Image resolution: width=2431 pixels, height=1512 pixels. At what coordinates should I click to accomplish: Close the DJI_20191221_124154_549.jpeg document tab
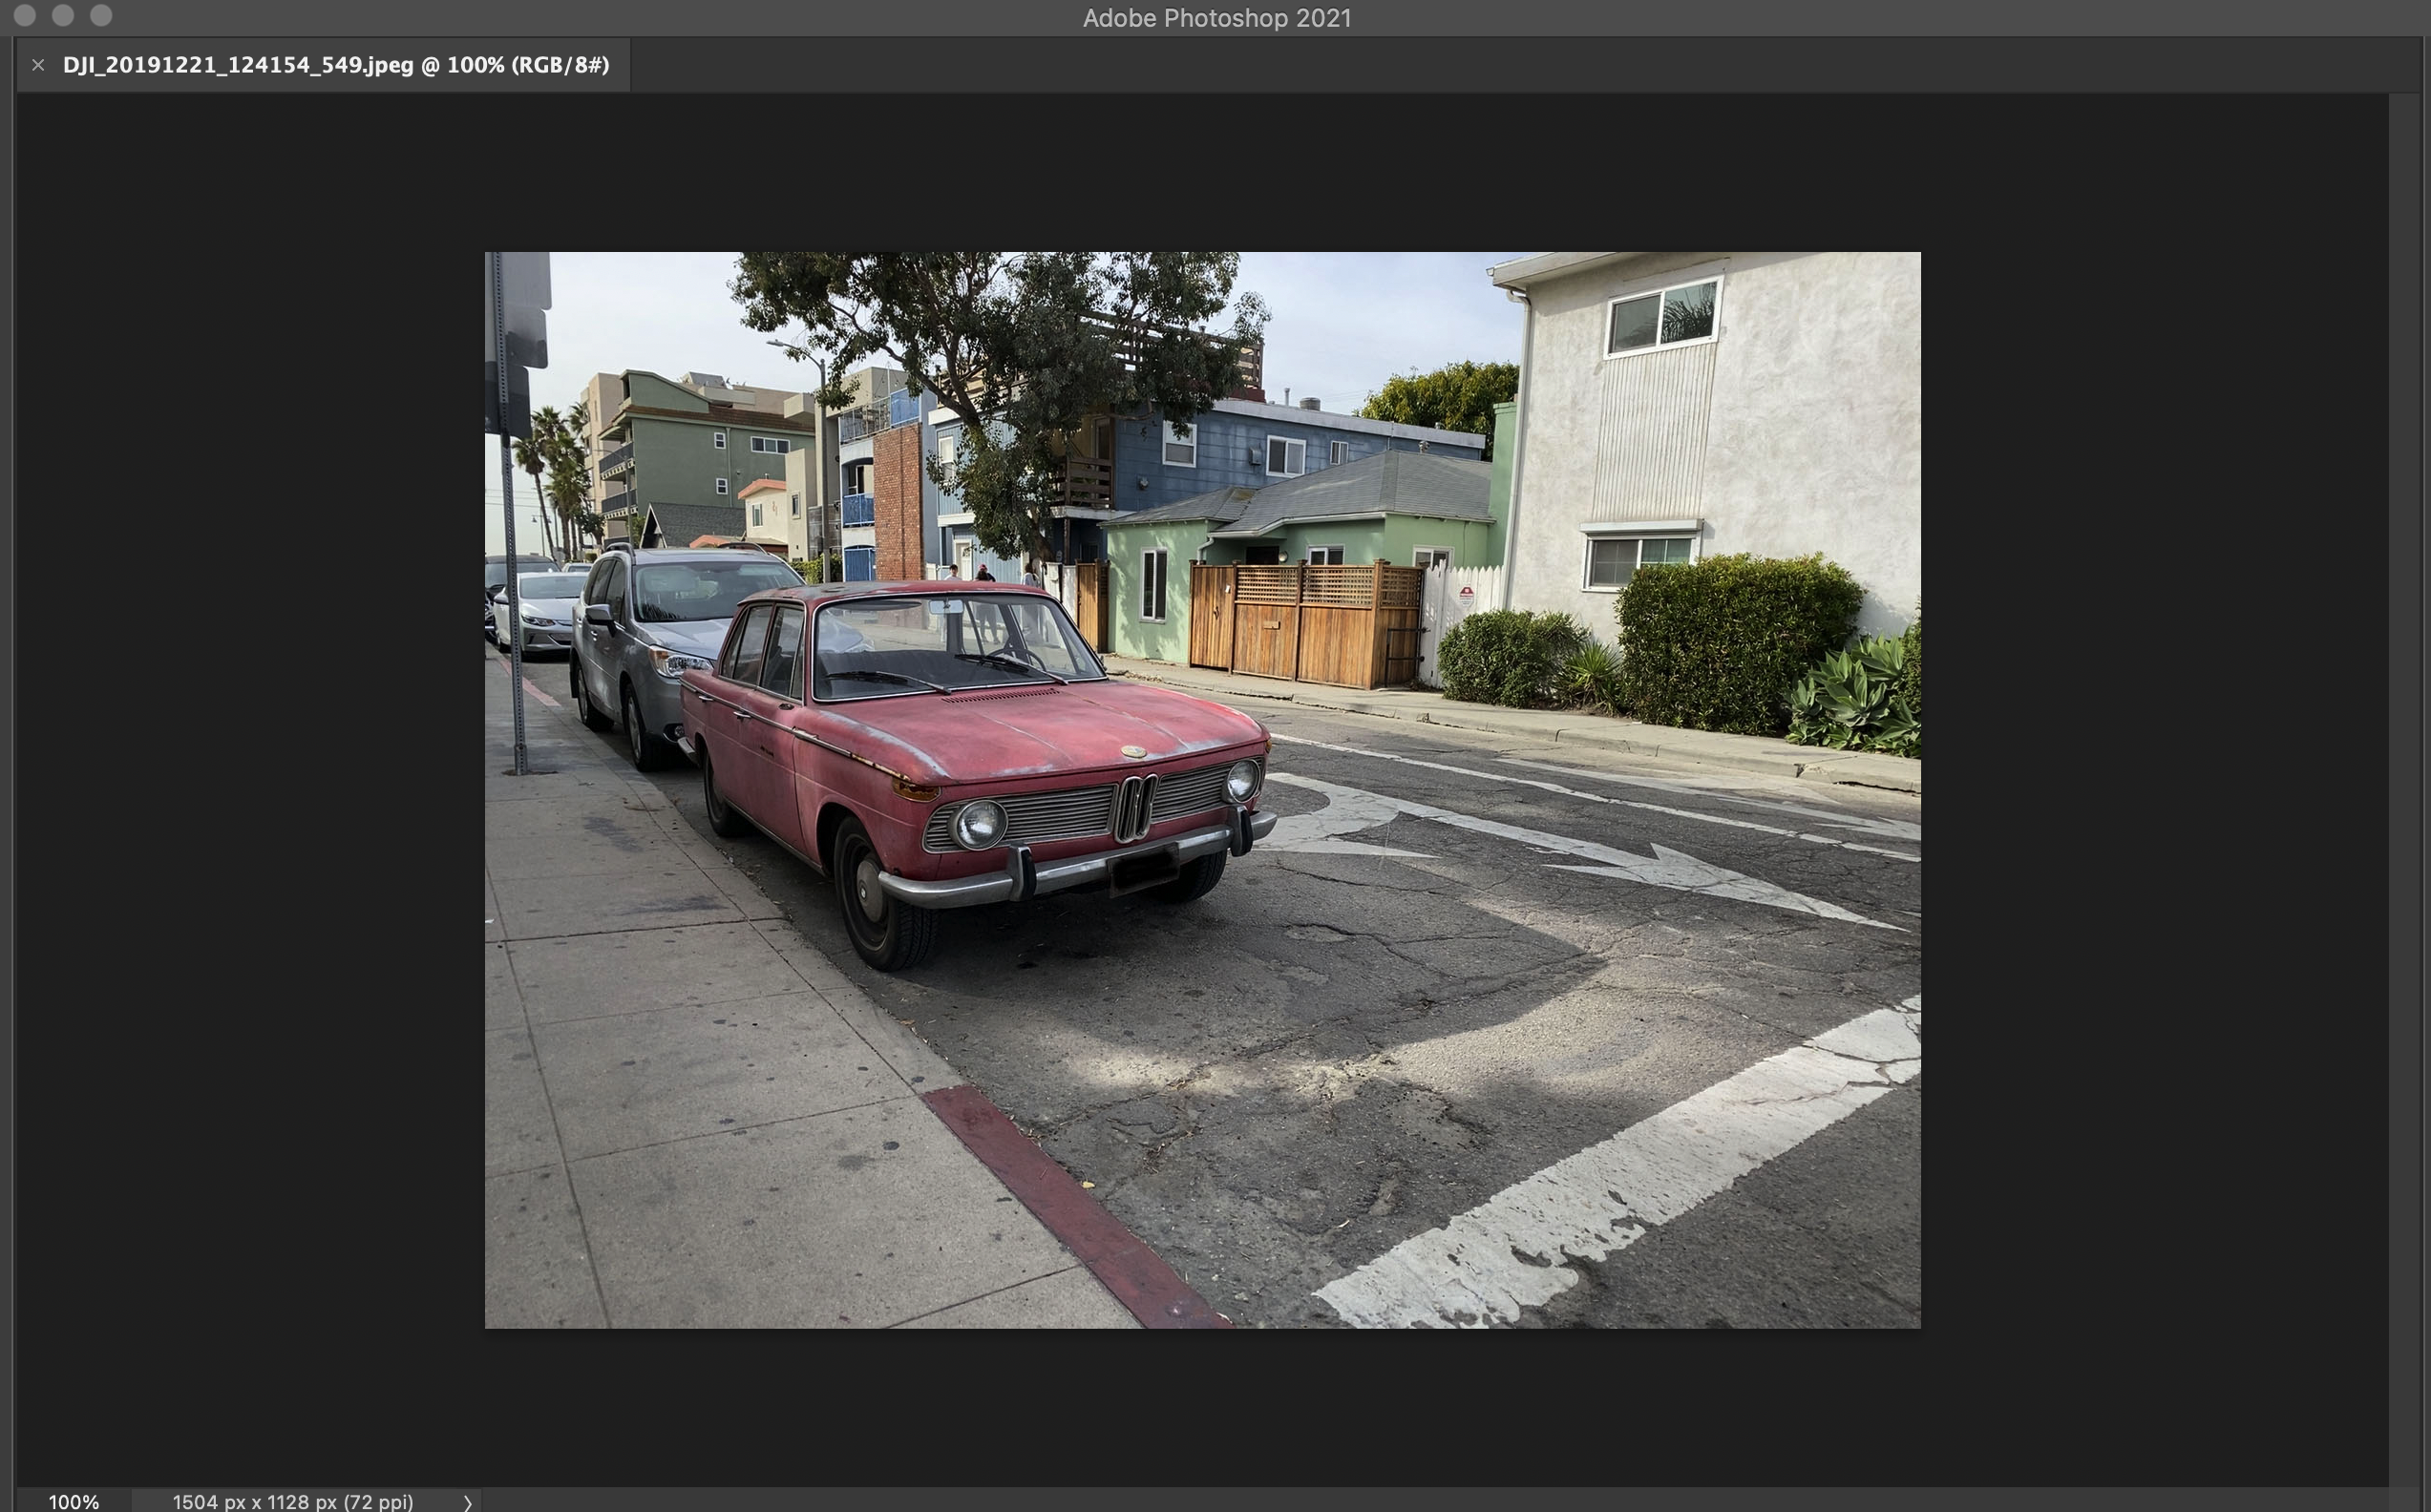click(38, 65)
